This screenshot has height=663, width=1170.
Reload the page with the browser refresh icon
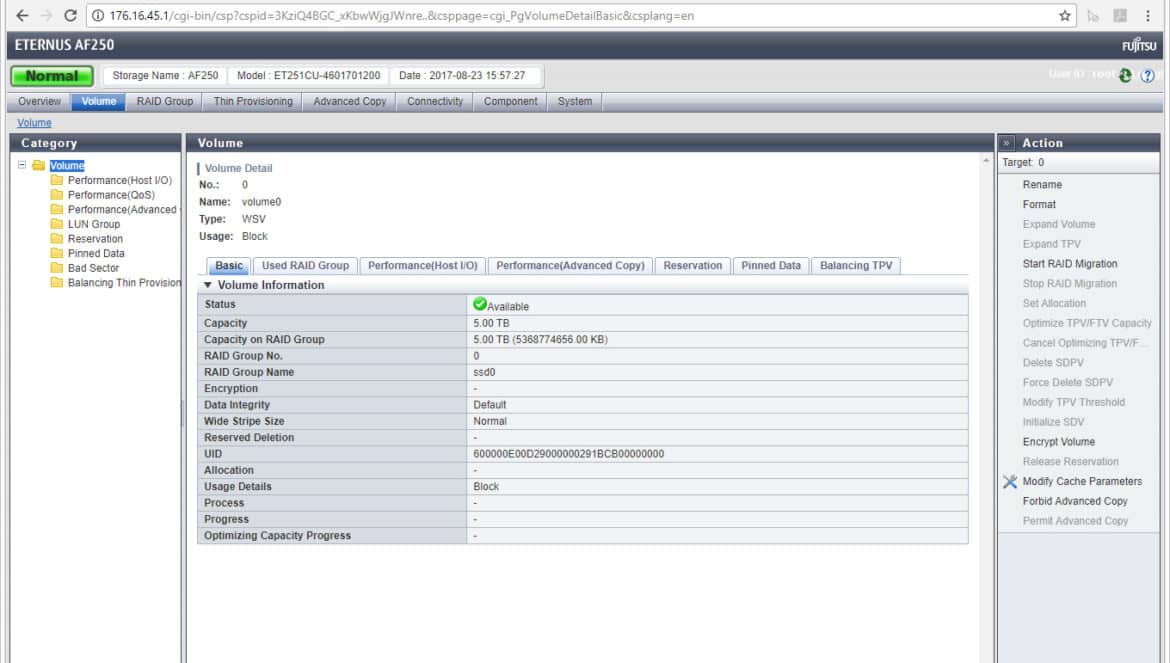pyautogui.click(x=70, y=16)
